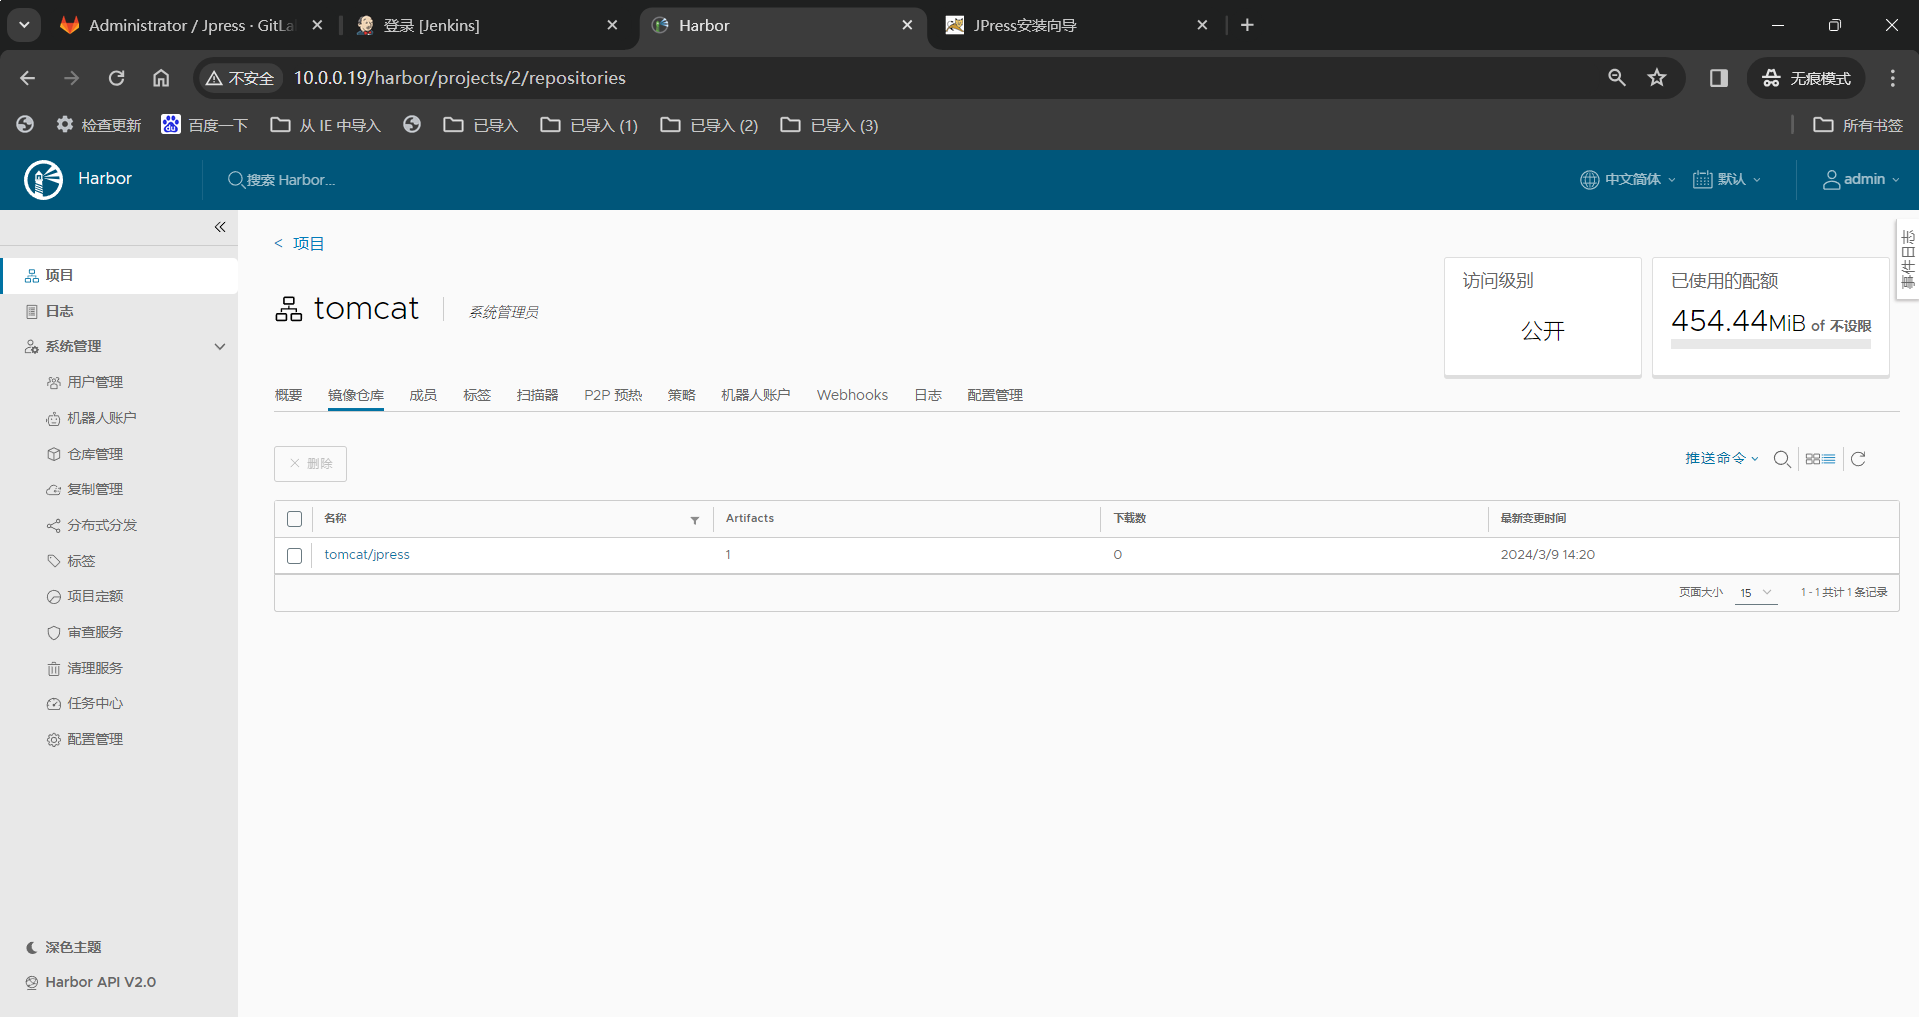Select 项目 in the sidebar
1919x1017 pixels.
(119, 275)
